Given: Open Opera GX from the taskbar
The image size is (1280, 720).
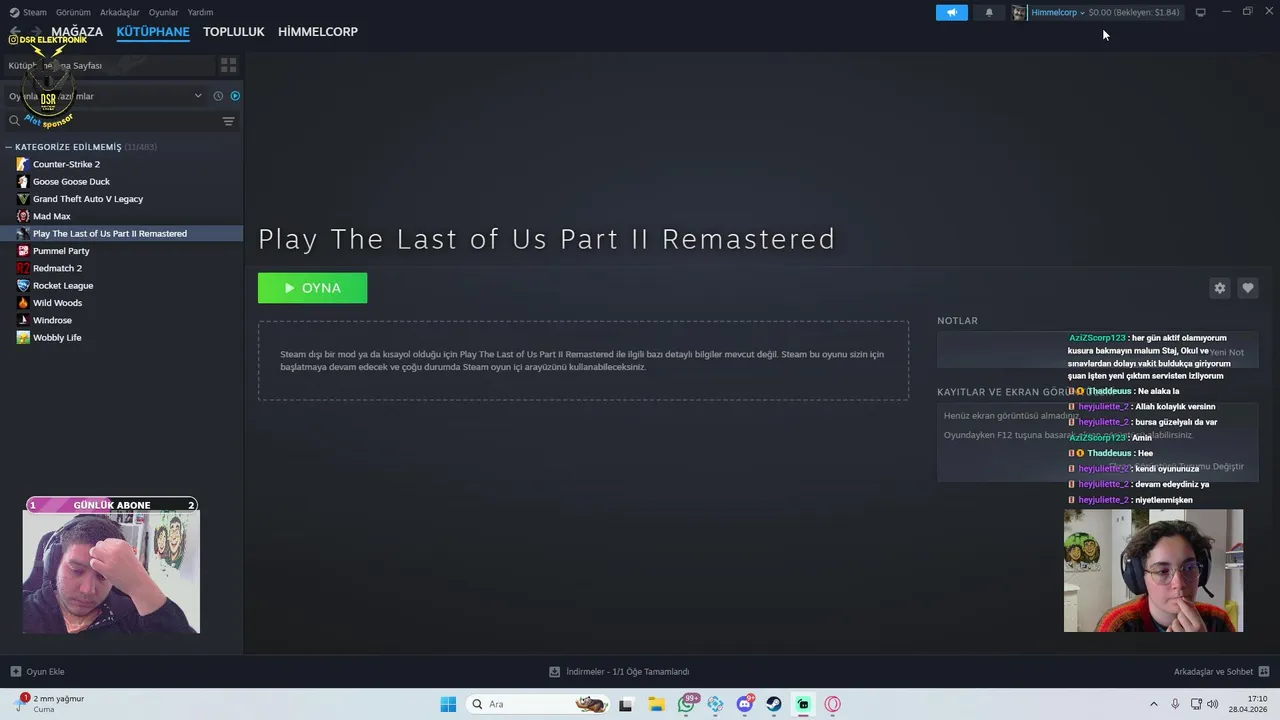Looking at the screenshot, I should click(x=832, y=704).
